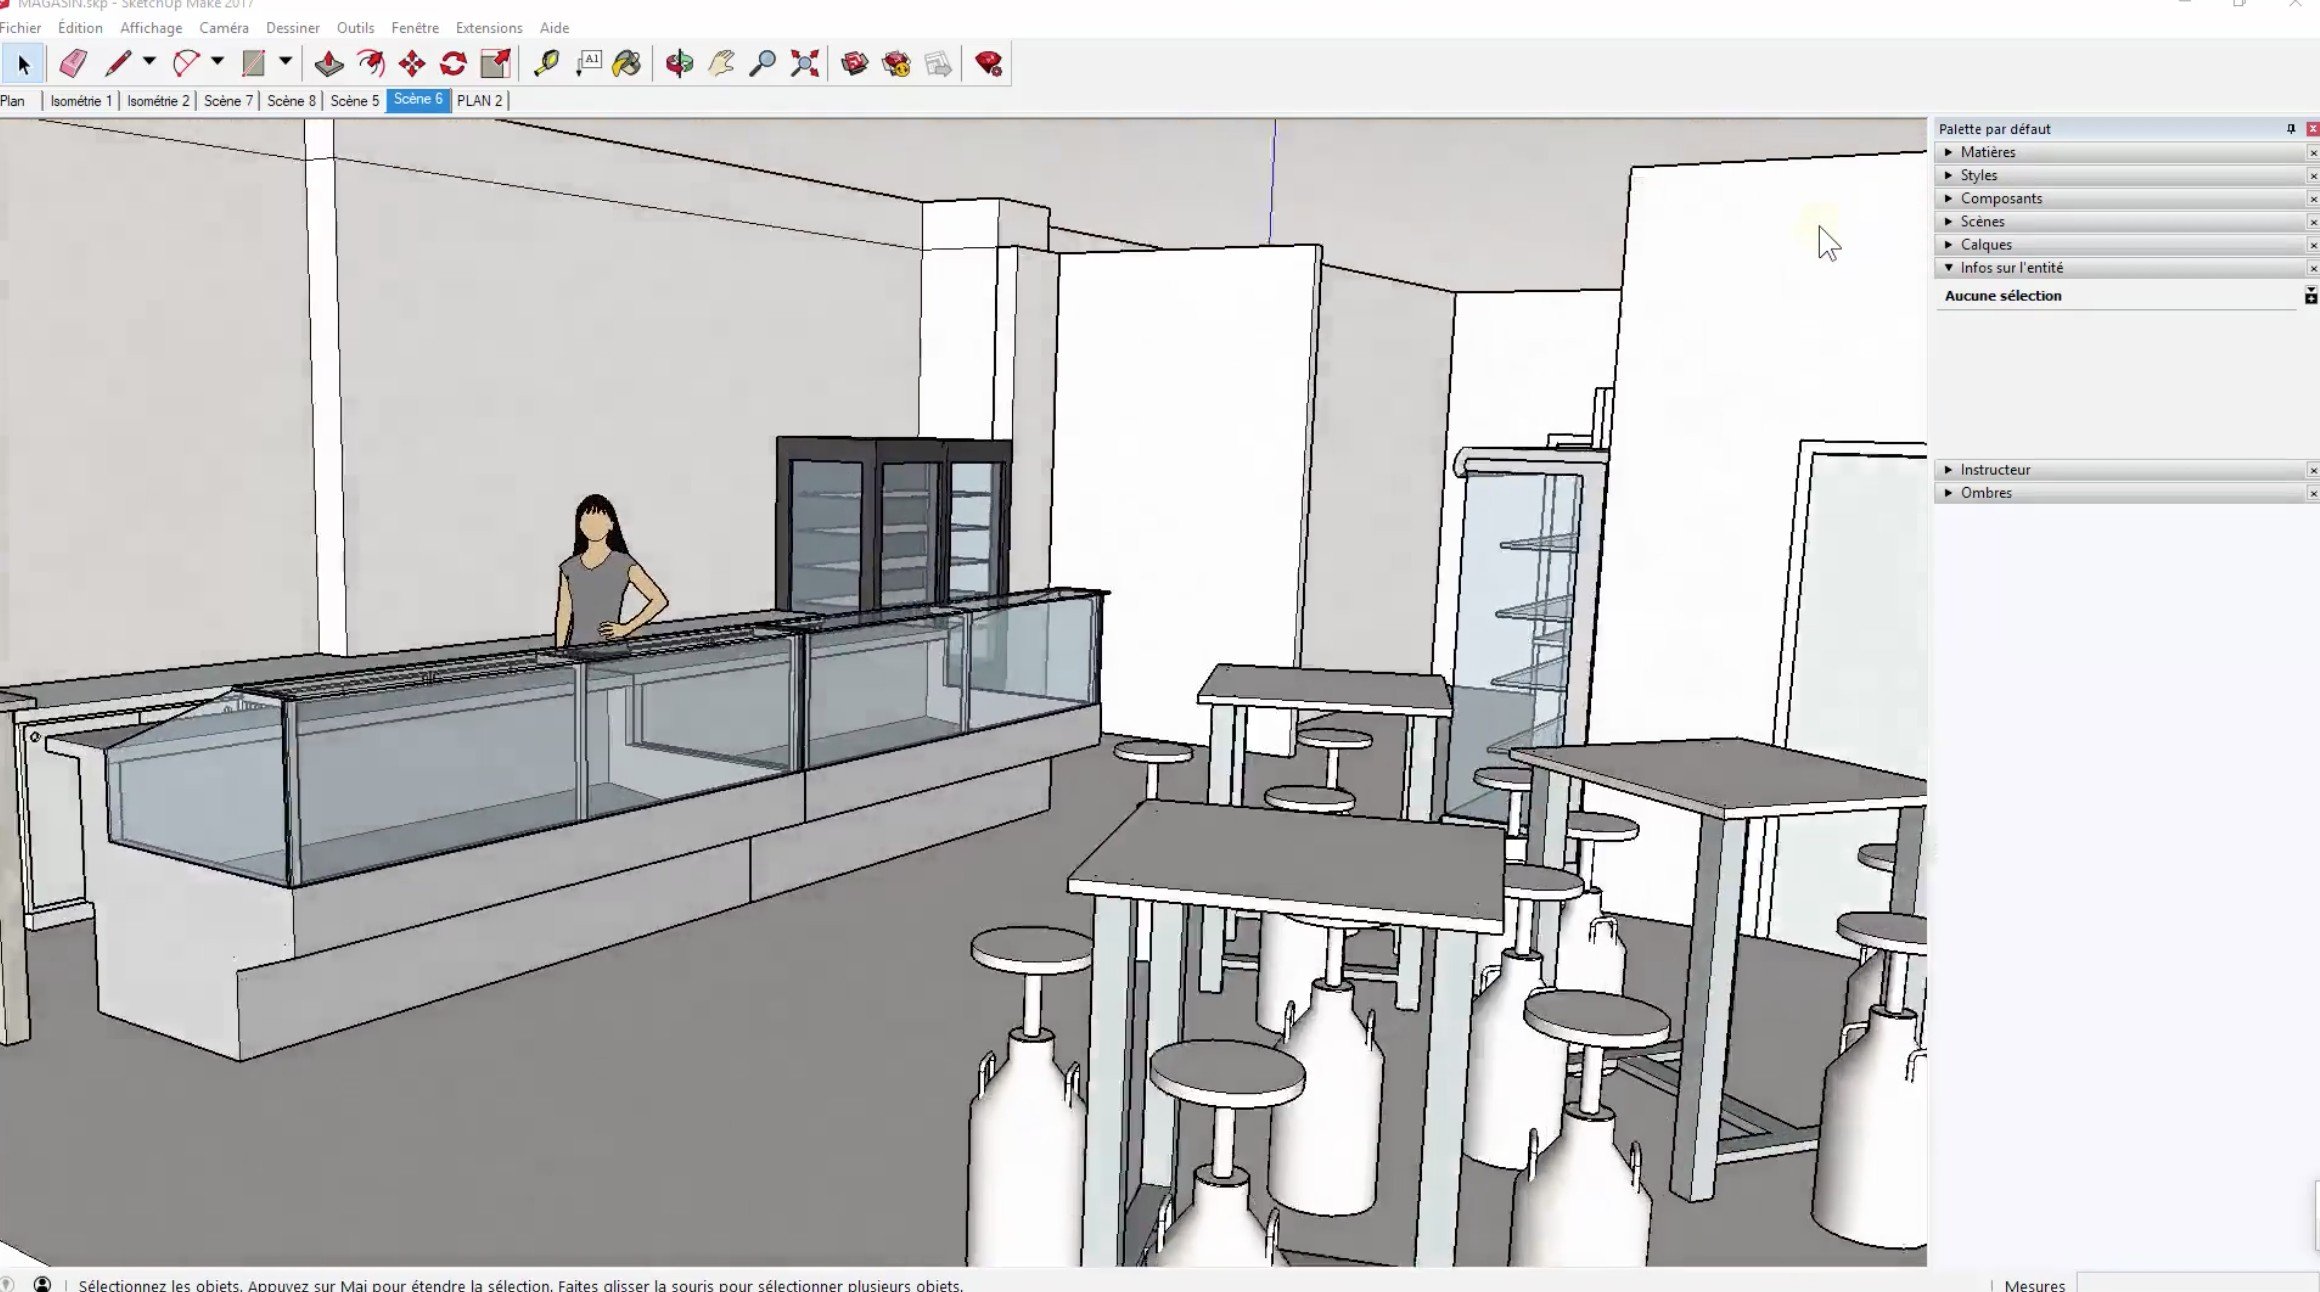Screen dimensions: 2320x1292
Task: Click the Mesures input field
Action: (x=2198, y=1284)
